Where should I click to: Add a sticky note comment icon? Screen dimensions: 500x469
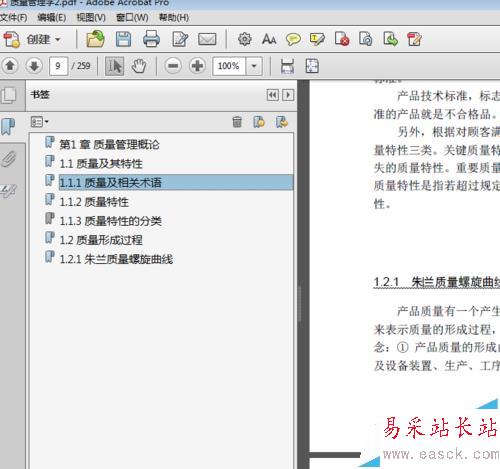click(293, 39)
